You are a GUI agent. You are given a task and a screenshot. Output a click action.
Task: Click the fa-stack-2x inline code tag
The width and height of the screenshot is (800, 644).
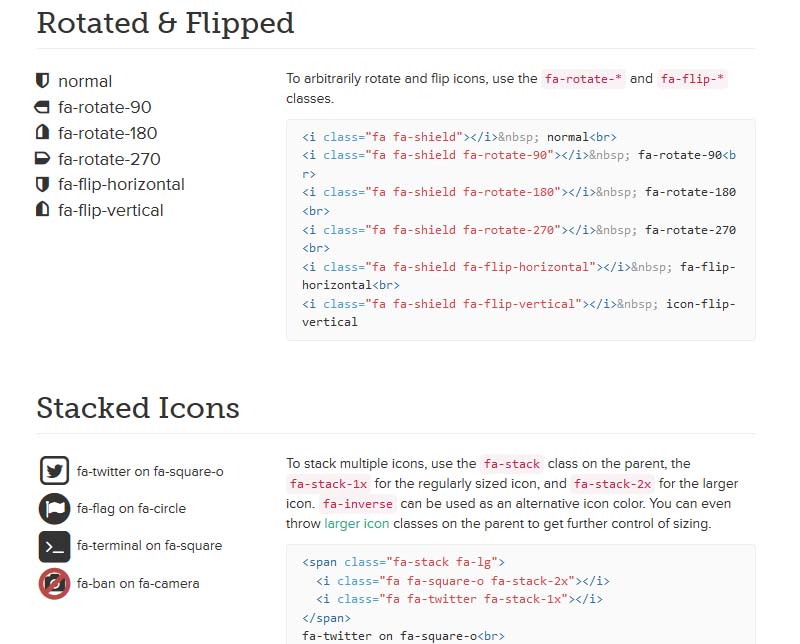click(611, 484)
